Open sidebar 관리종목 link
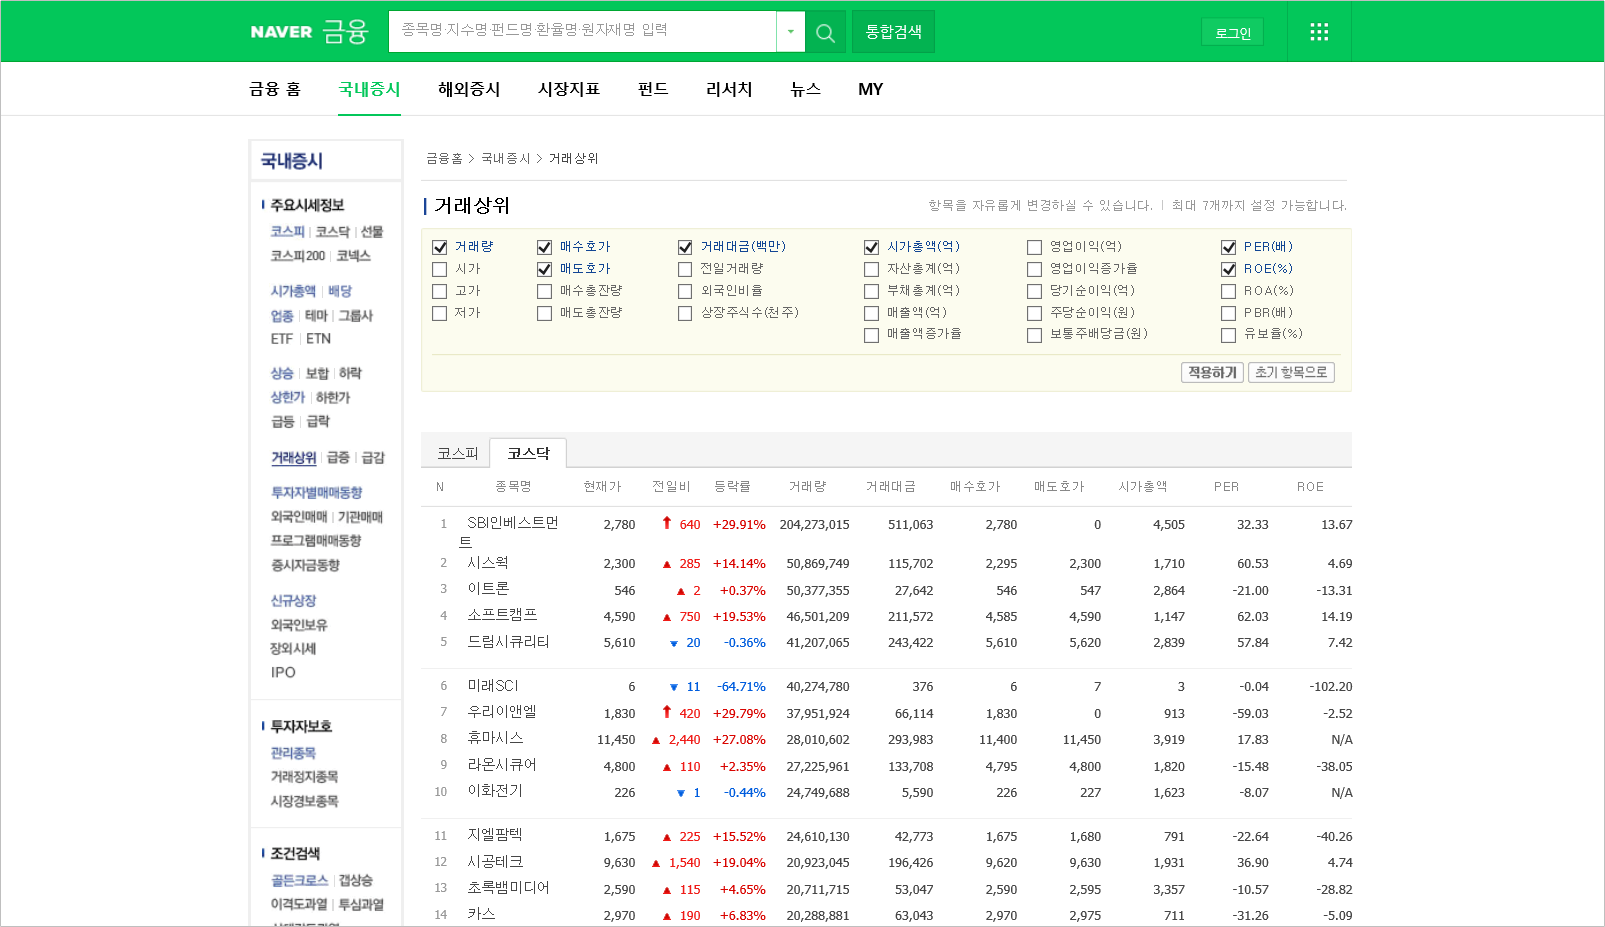The image size is (1605, 927). point(293,753)
